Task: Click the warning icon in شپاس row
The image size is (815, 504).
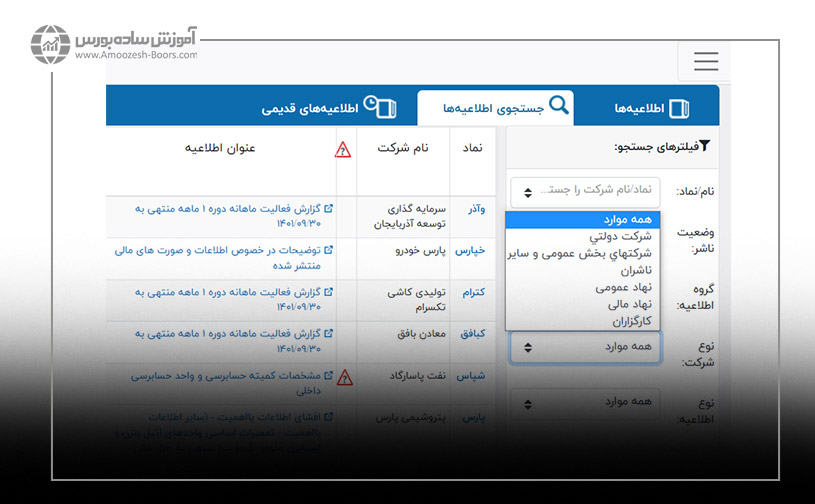Action: pos(344,377)
